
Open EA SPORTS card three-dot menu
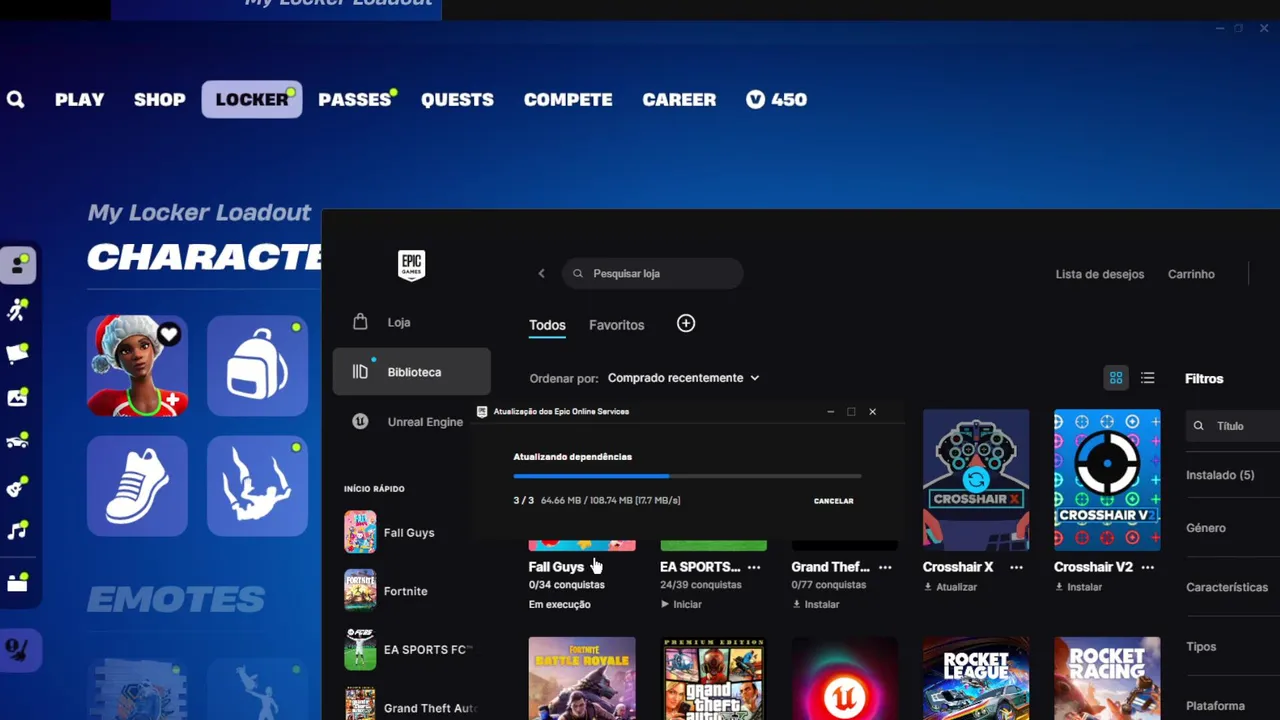click(754, 567)
